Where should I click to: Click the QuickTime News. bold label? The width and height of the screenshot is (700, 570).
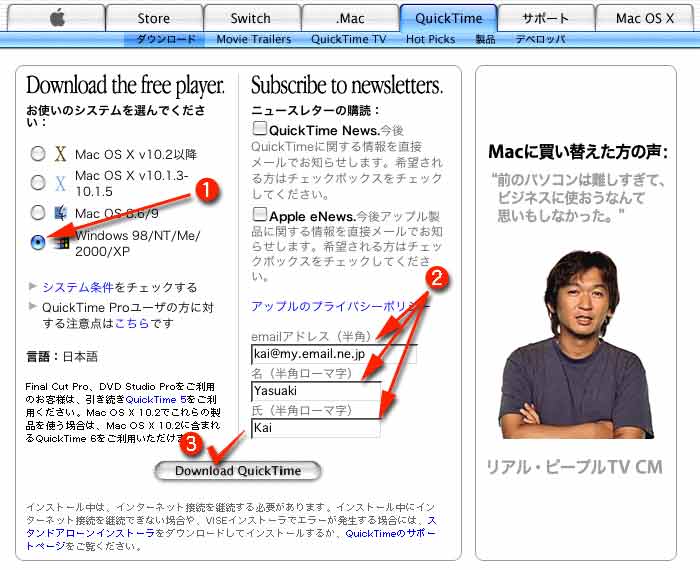tap(324, 130)
